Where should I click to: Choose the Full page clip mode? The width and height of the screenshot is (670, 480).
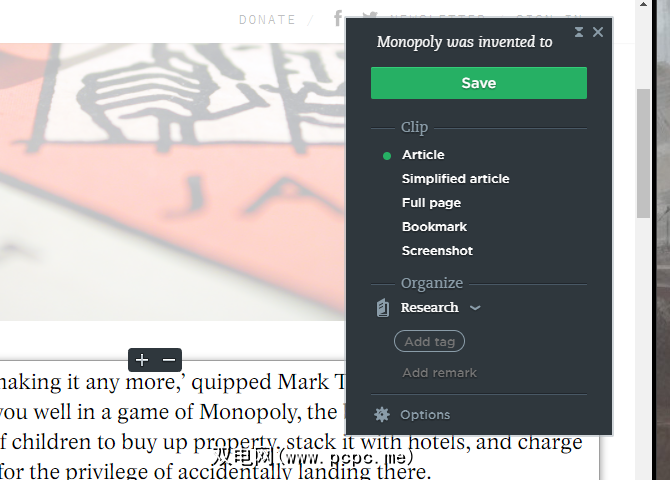click(x=431, y=203)
